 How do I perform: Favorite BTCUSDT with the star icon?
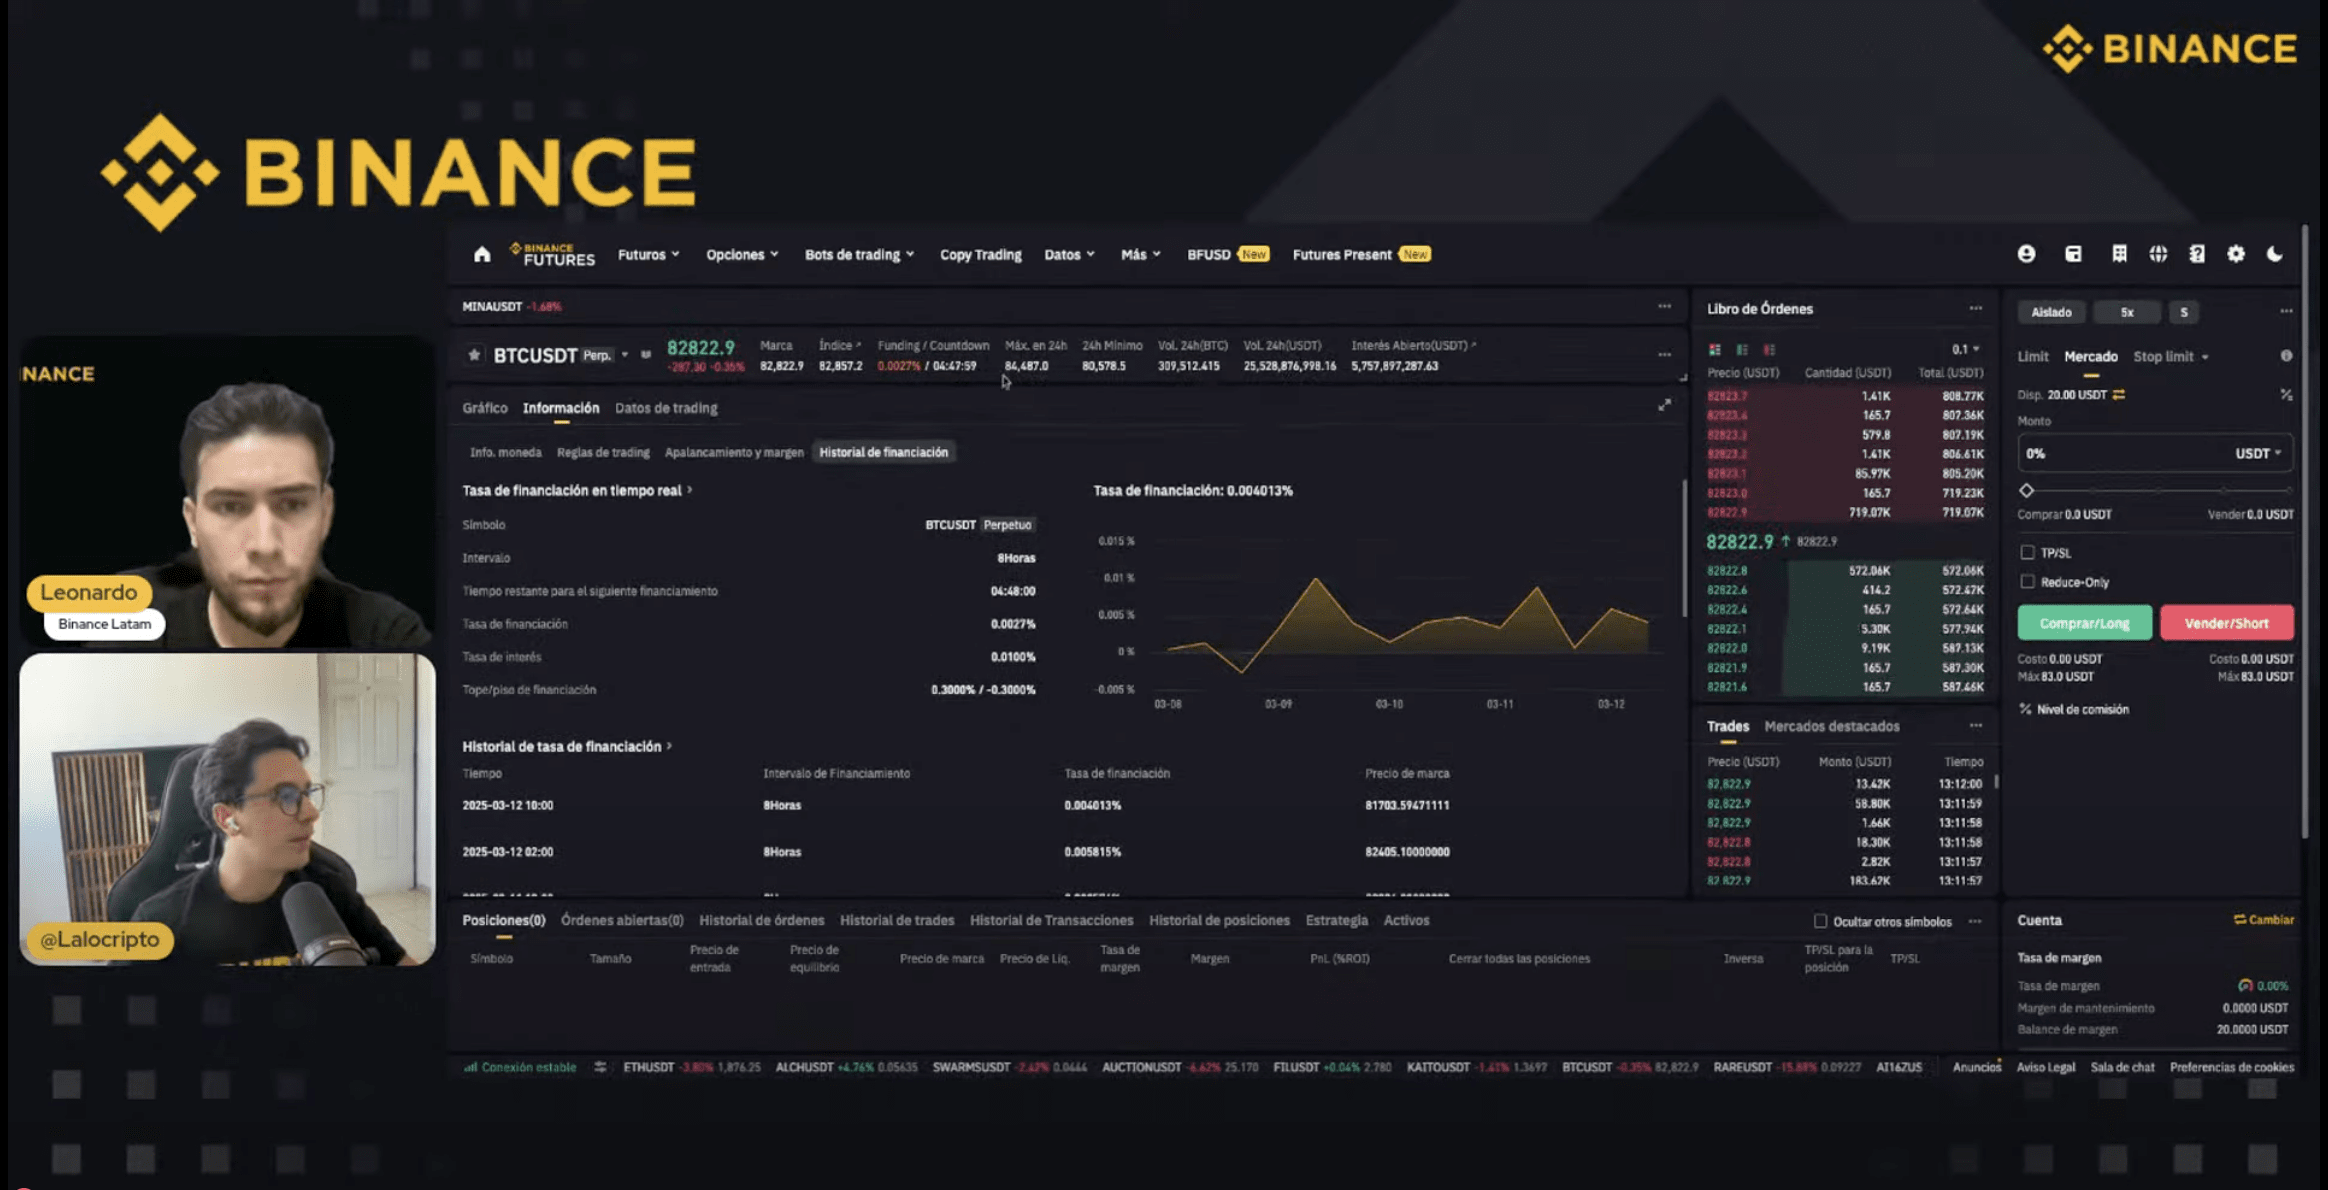pyautogui.click(x=474, y=355)
